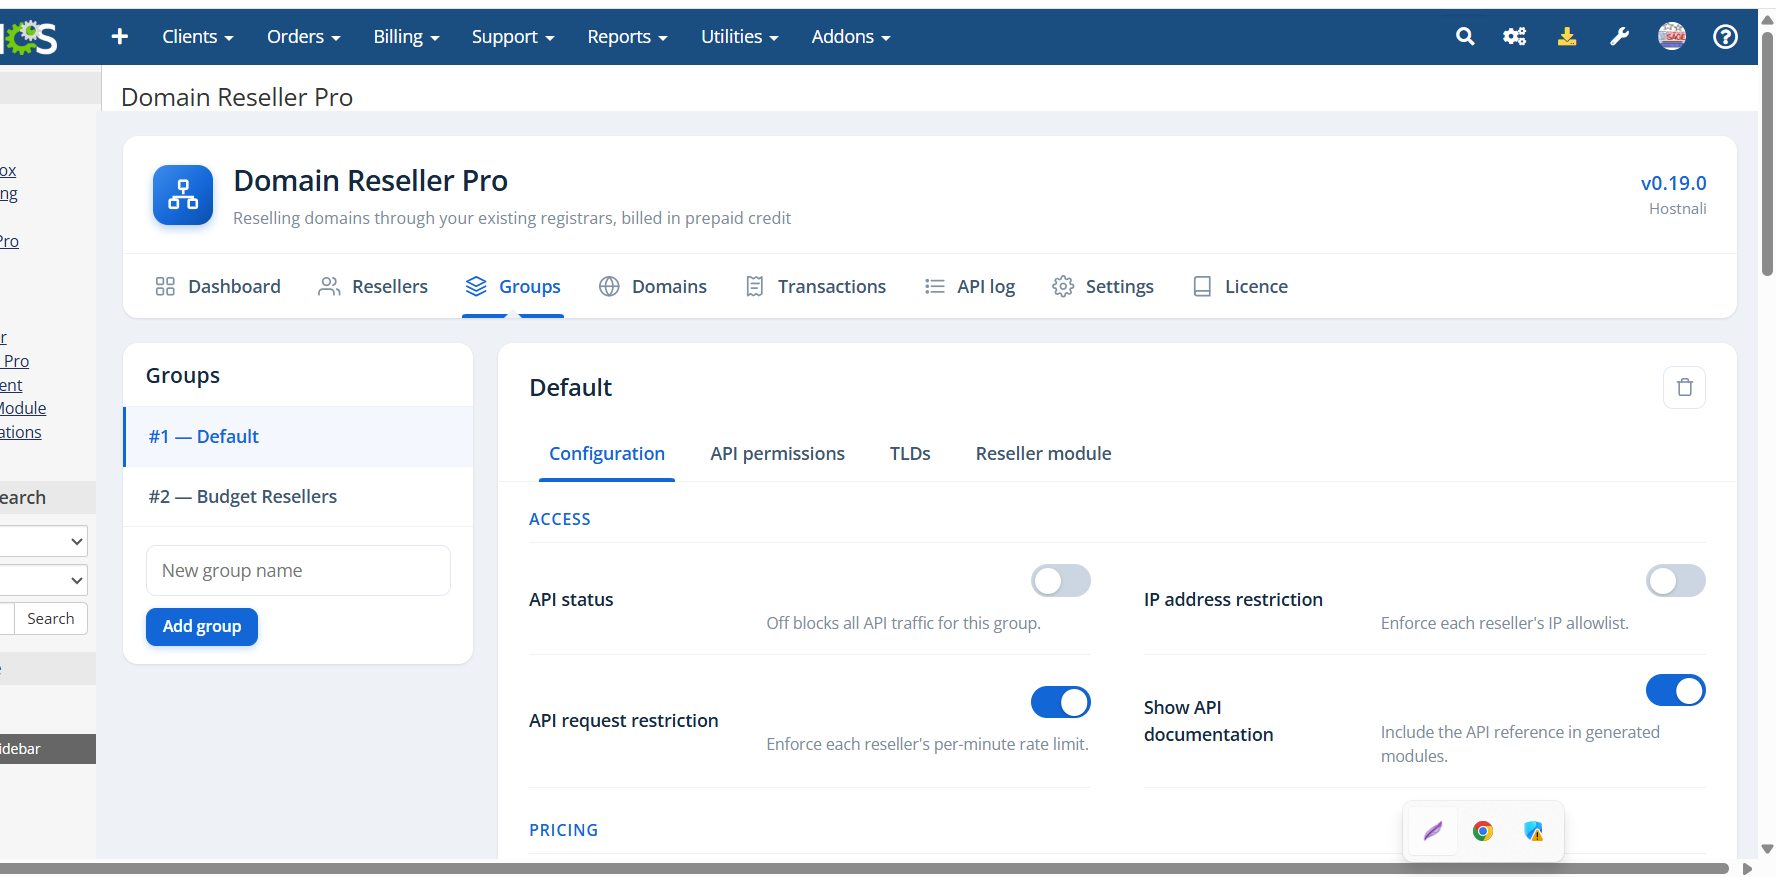The image size is (1776, 877).
Task: Open the sidebar dropdown directly above Search button
Action: click(x=44, y=580)
